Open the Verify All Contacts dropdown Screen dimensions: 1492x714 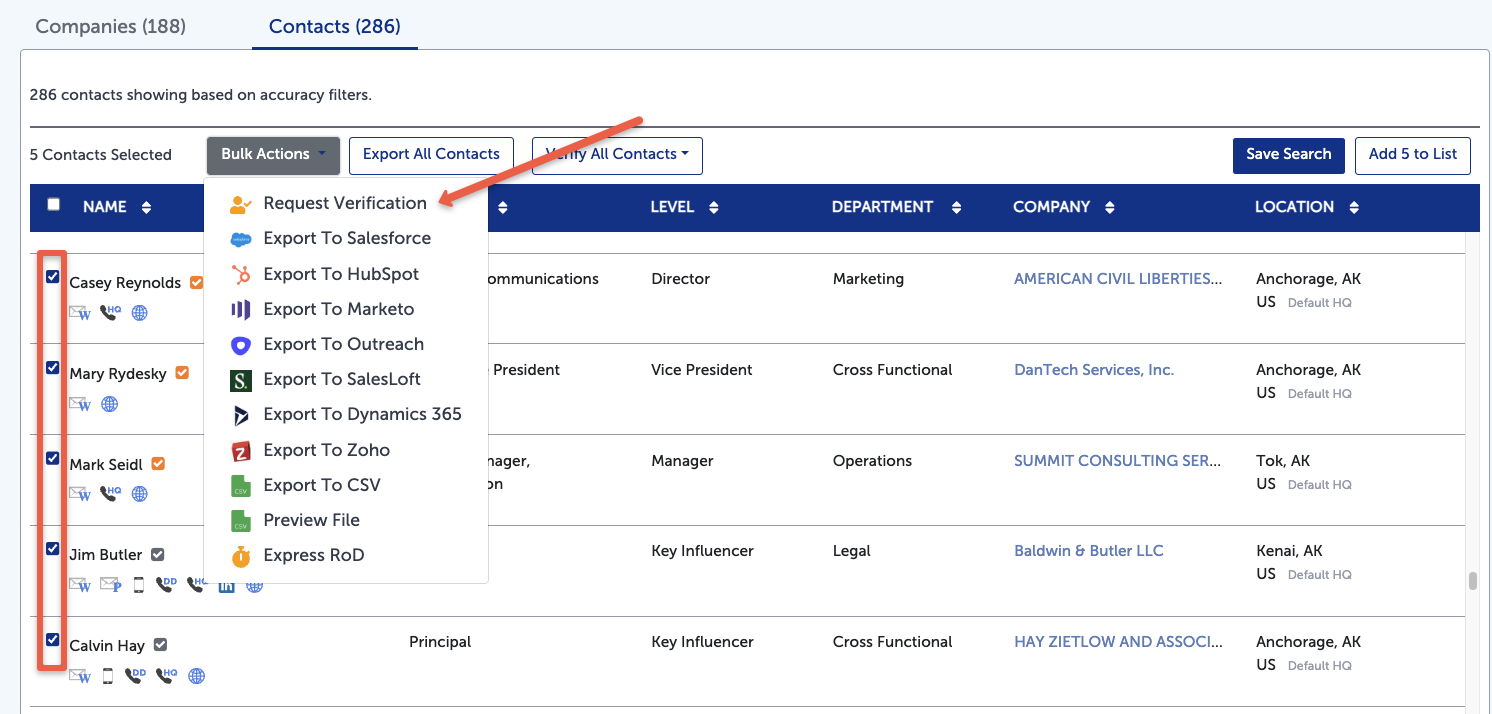click(617, 155)
